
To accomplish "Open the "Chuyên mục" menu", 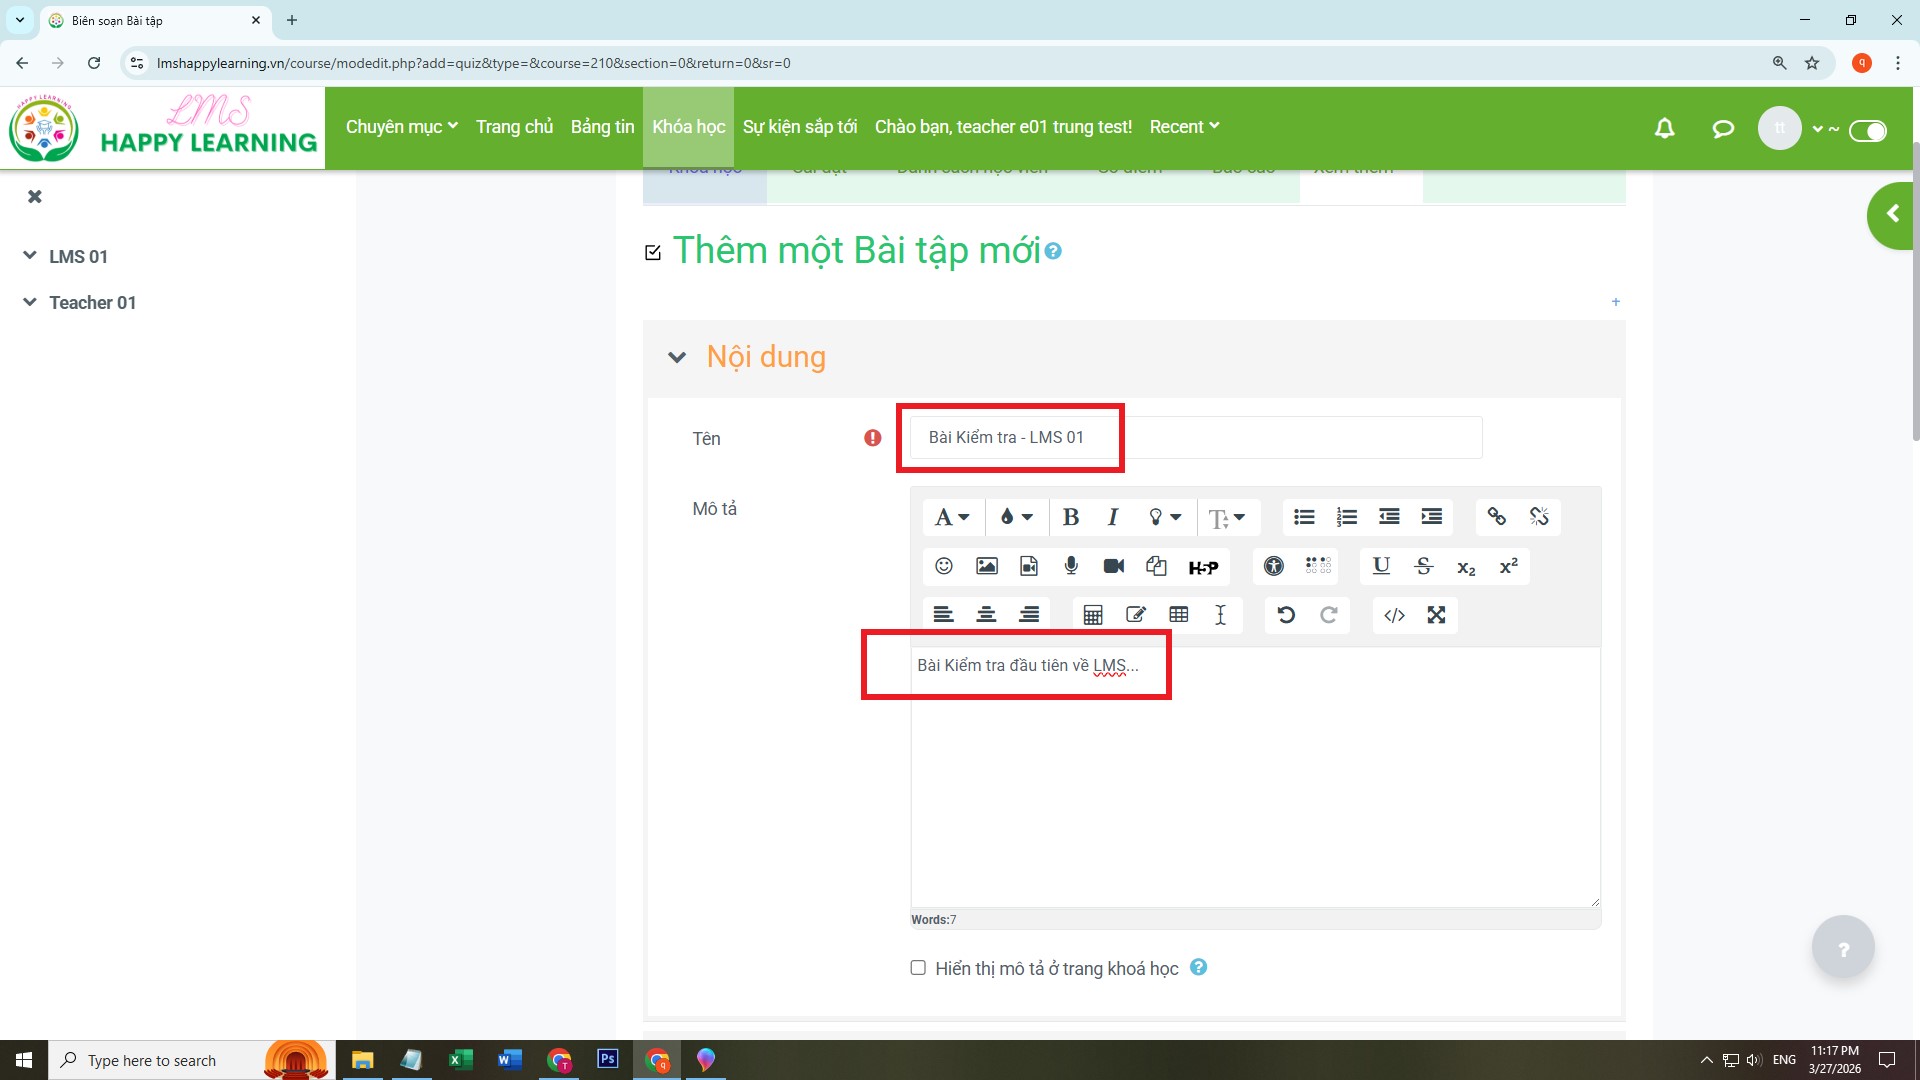I will 401,127.
